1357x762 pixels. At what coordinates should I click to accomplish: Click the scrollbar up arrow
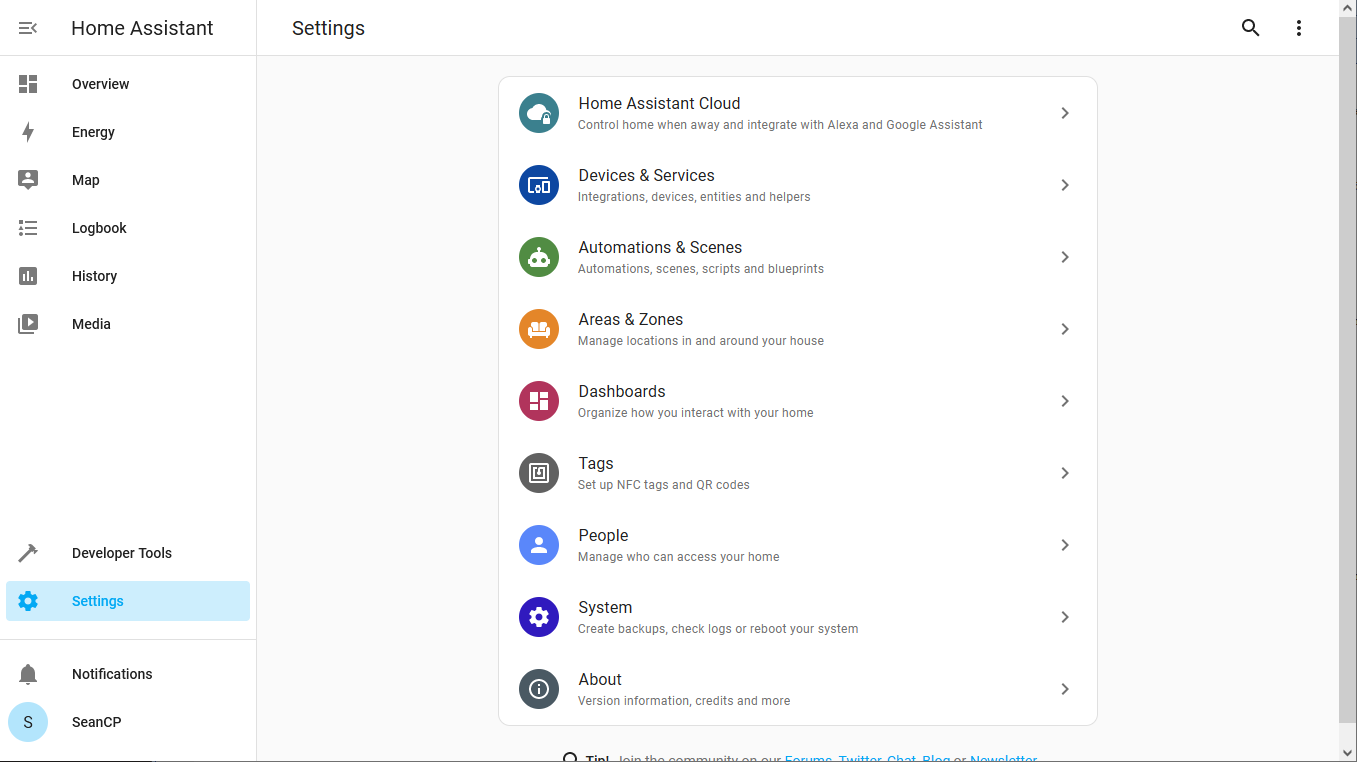point(1348,8)
